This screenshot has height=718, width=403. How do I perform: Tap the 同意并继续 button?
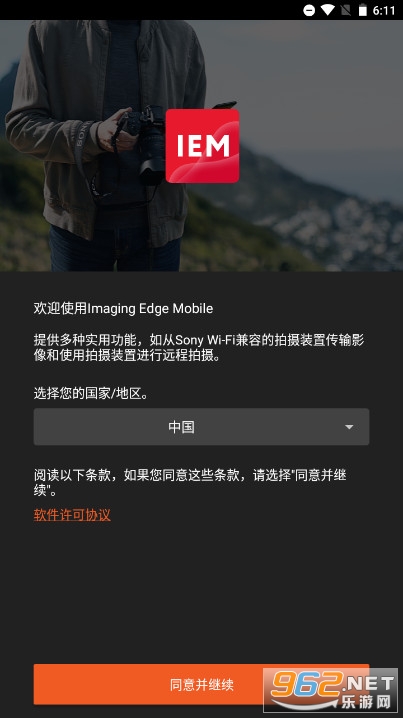pos(202,685)
